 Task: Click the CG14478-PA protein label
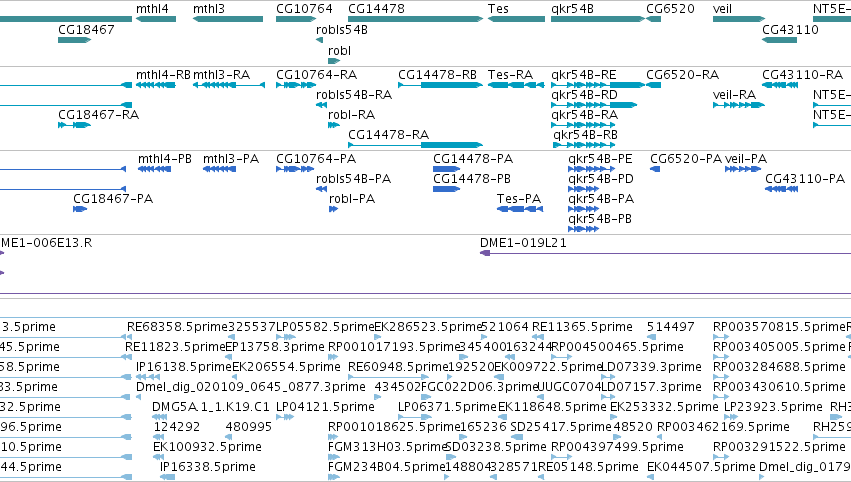(473, 159)
